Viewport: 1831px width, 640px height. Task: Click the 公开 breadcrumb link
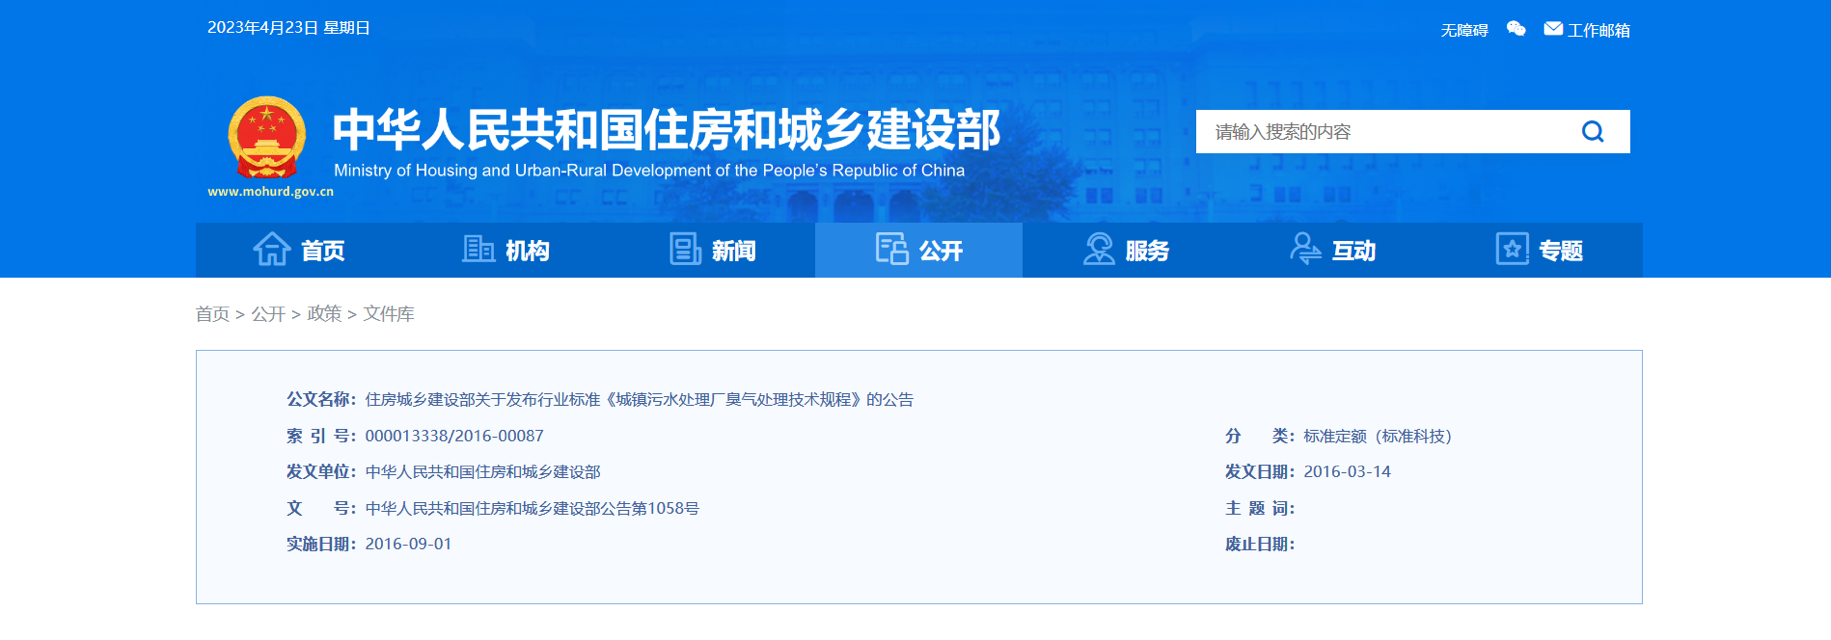coord(268,314)
